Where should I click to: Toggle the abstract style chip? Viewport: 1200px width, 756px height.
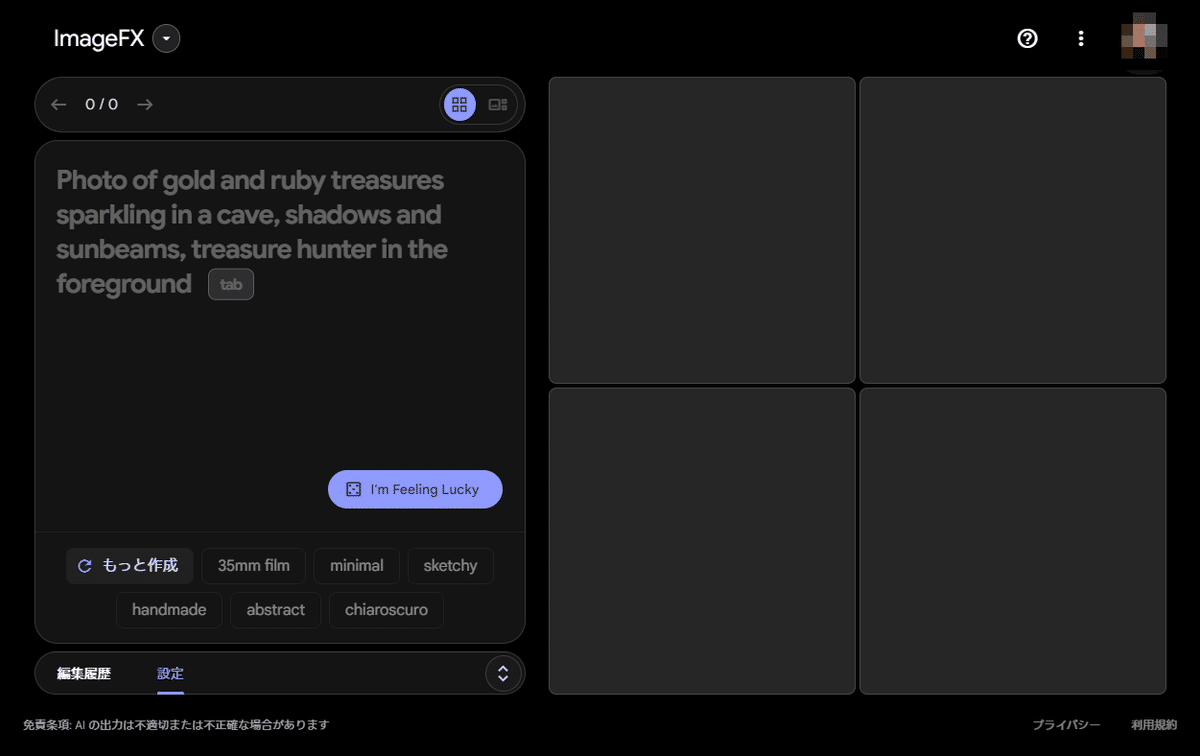pyautogui.click(x=275, y=609)
